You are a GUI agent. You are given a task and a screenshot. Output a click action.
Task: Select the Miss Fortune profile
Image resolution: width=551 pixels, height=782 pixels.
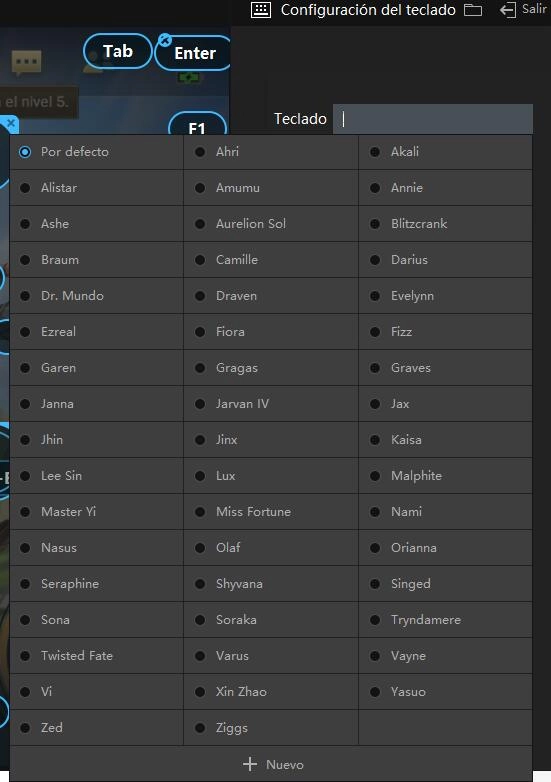tap(271, 512)
